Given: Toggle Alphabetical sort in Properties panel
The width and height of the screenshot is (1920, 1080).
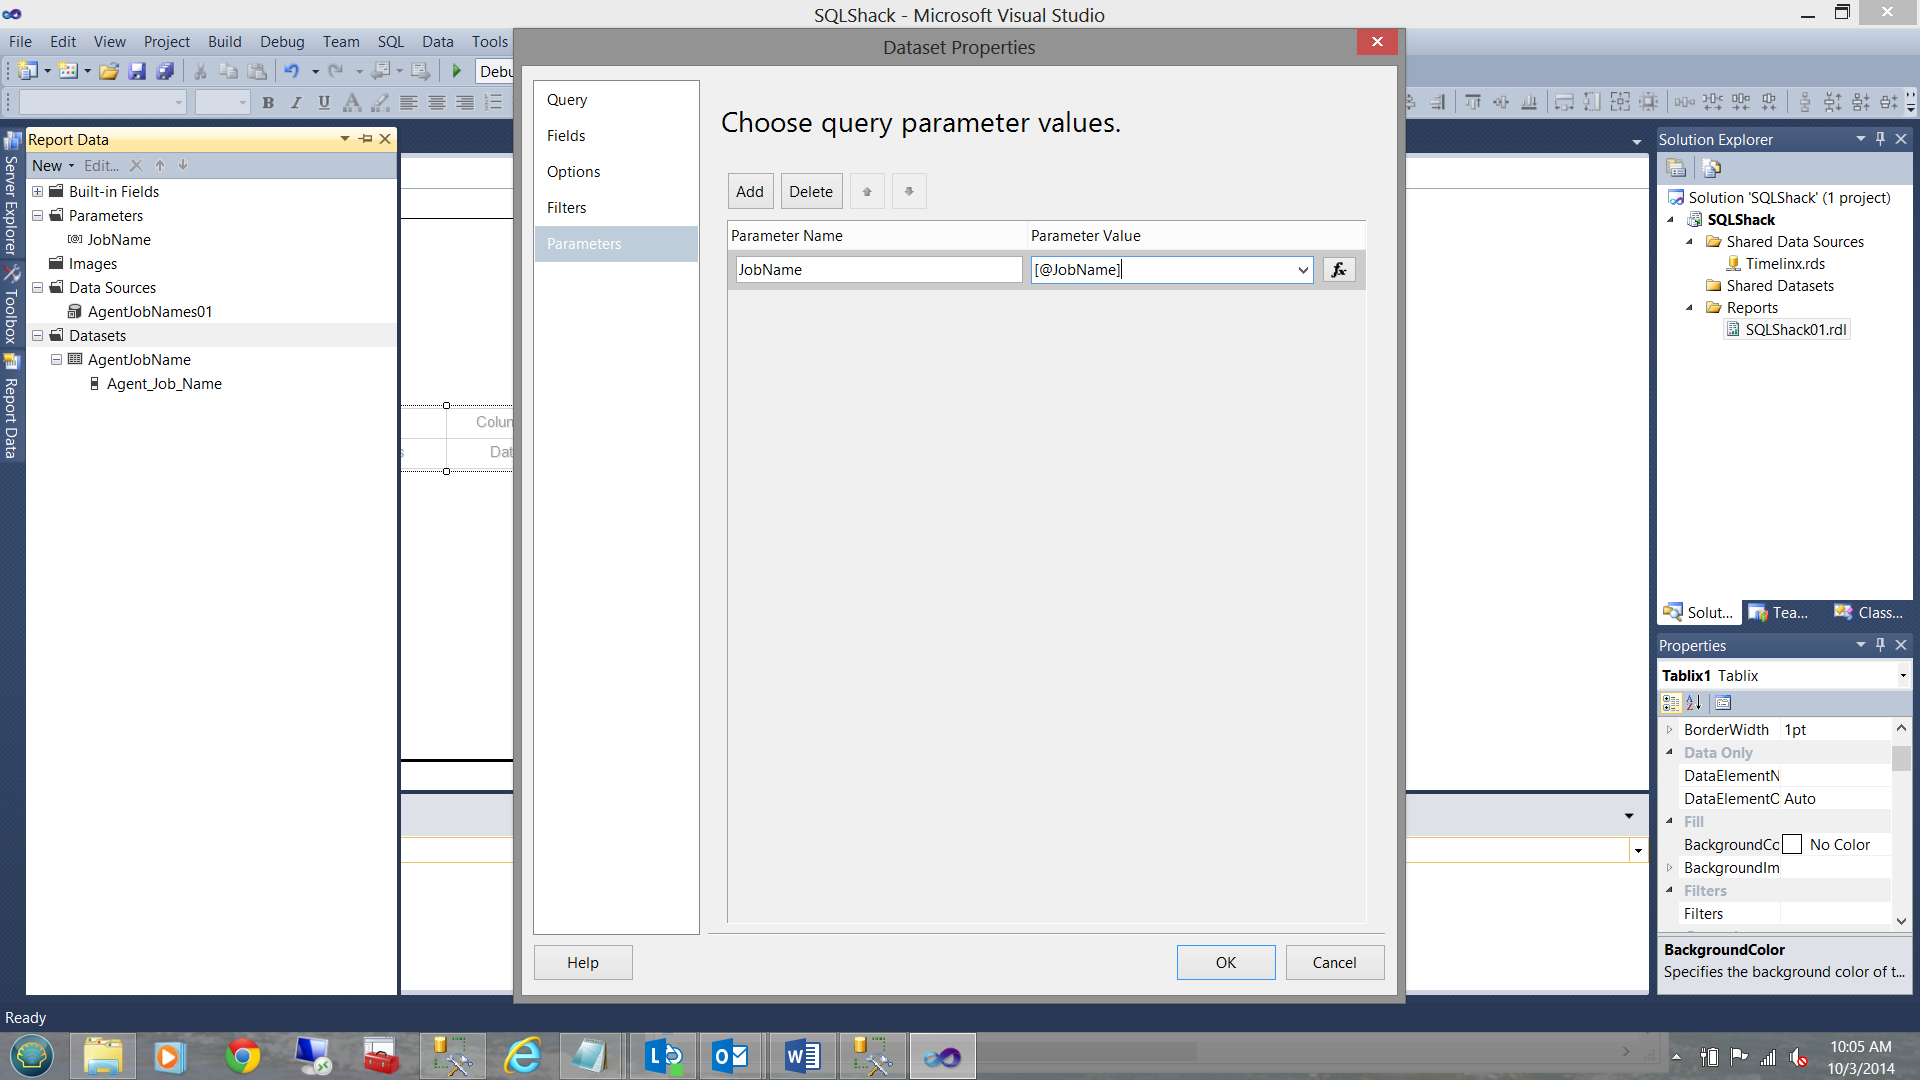Looking at the screenshot, I should coord(1694,703).
